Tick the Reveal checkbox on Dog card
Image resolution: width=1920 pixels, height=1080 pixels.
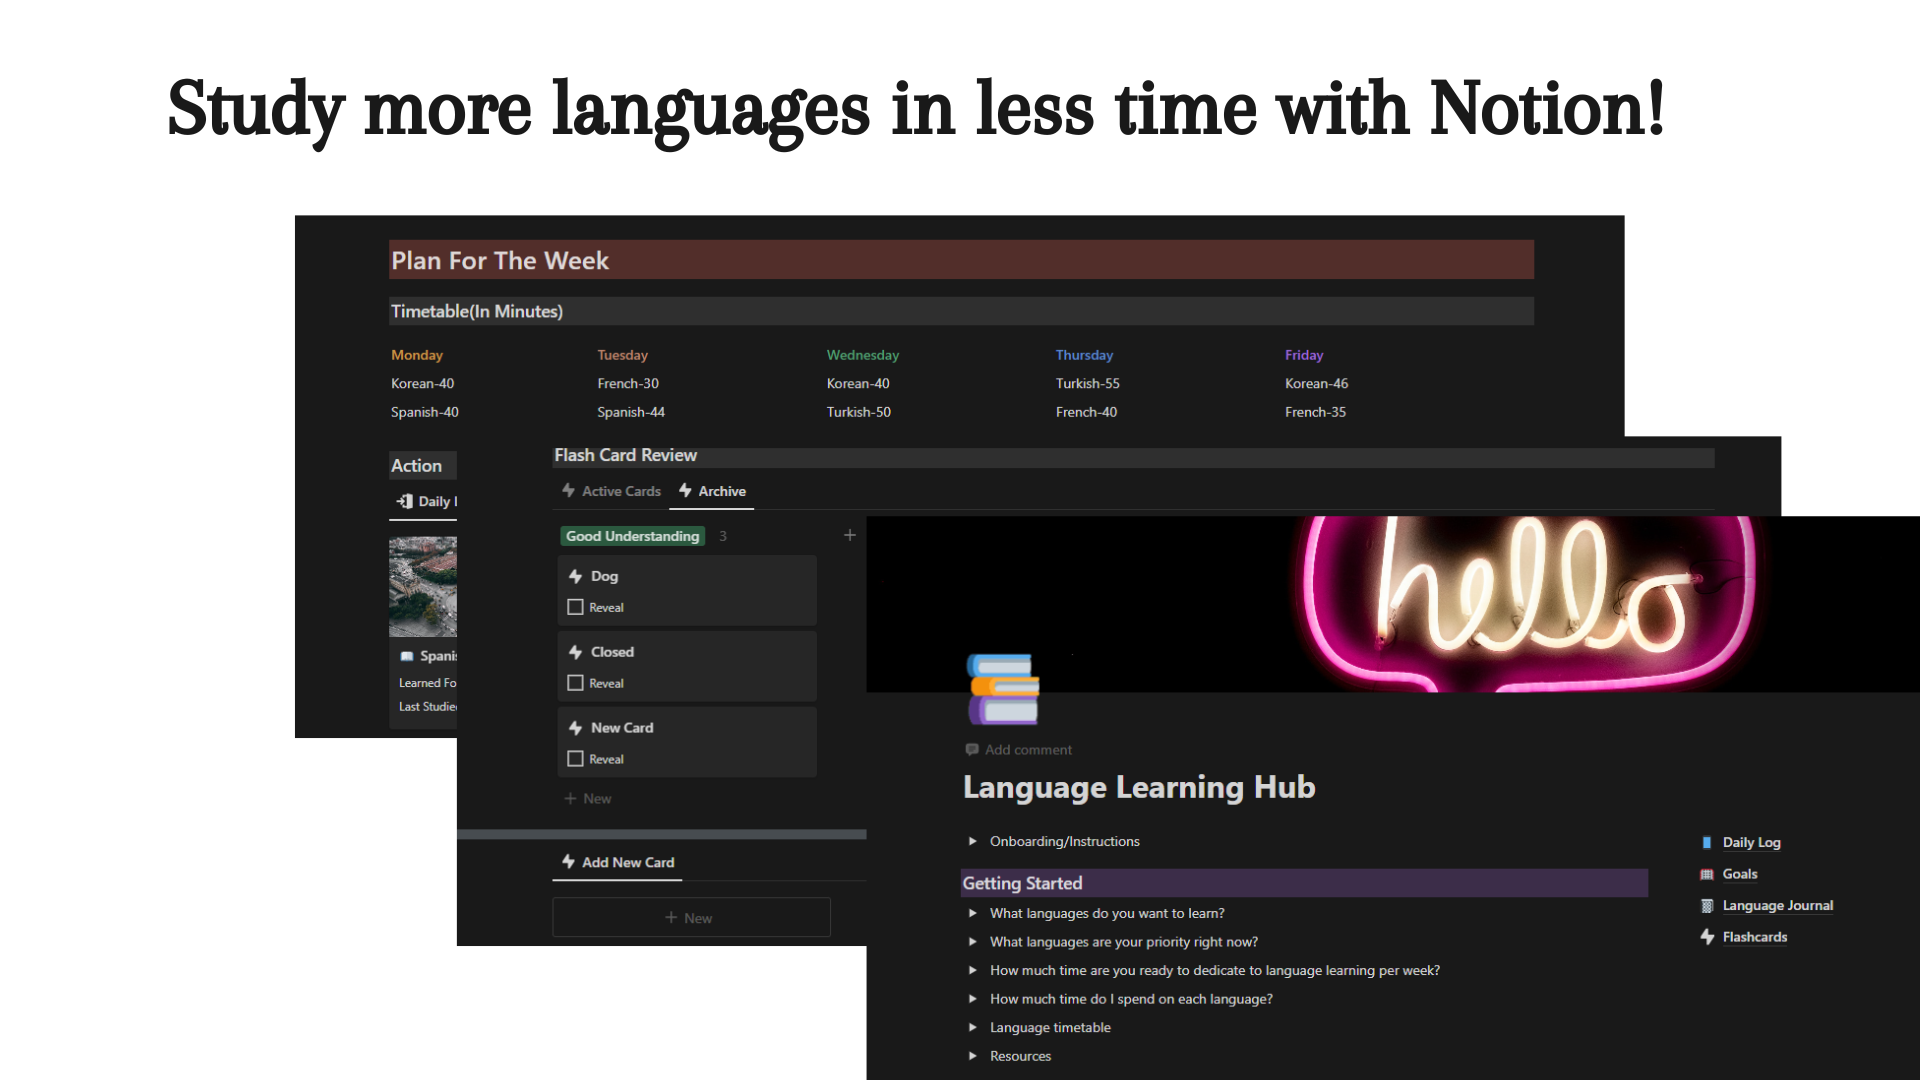(575, 607)
